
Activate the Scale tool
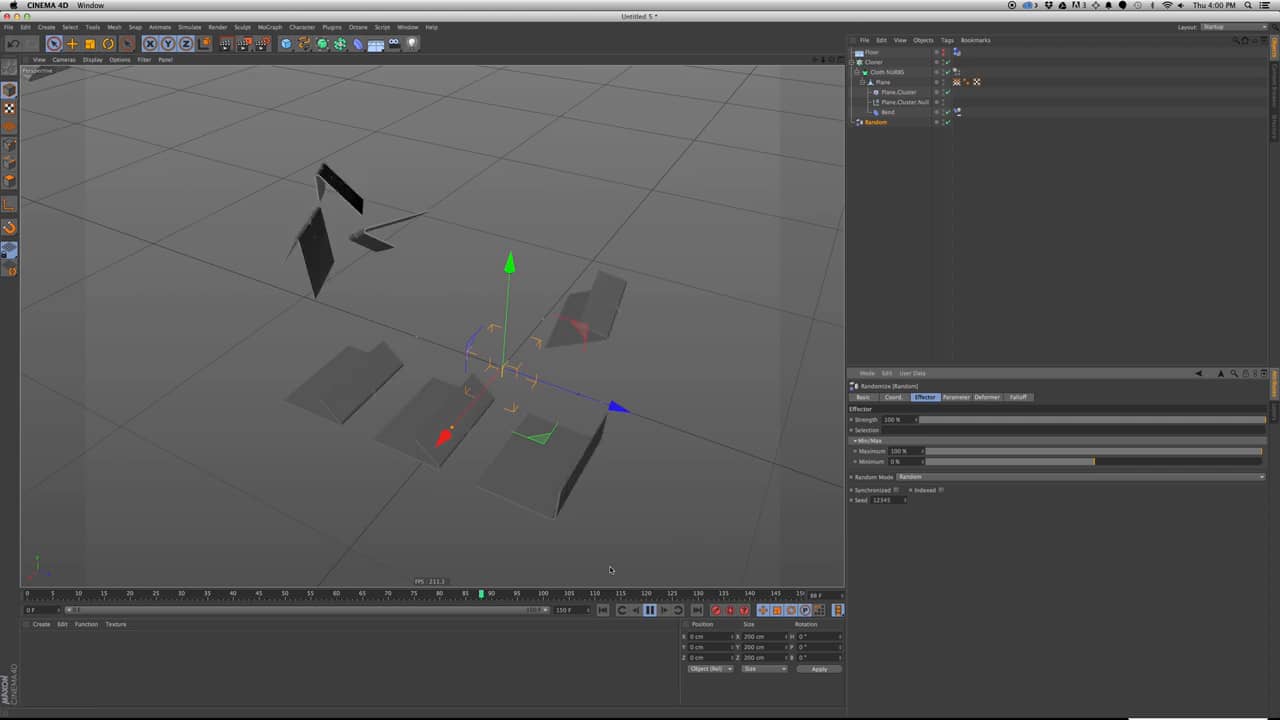[x=90, y=44]
